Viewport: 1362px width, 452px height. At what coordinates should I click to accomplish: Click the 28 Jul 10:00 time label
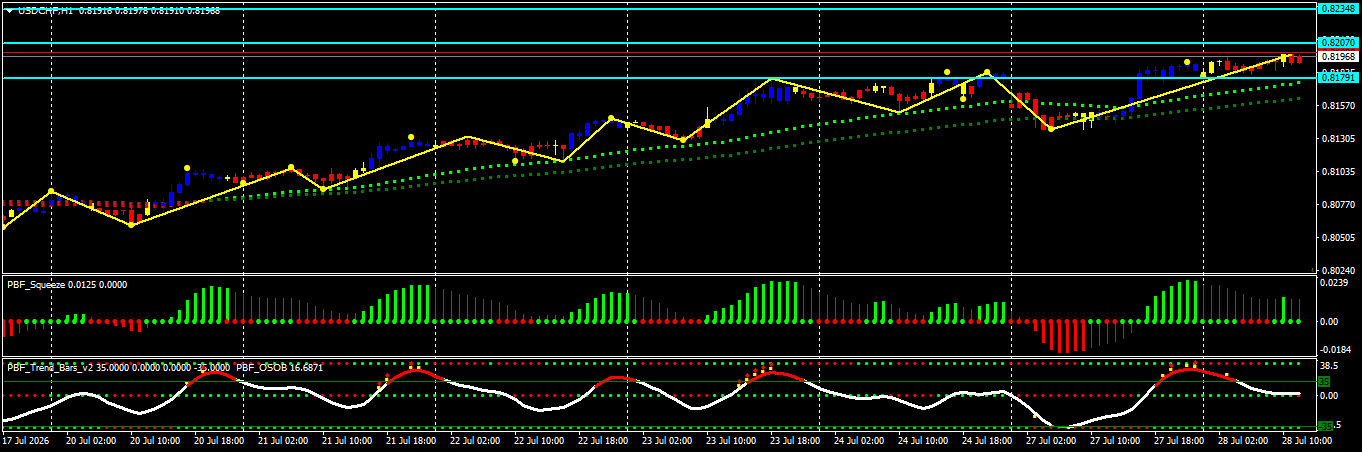1305,440
